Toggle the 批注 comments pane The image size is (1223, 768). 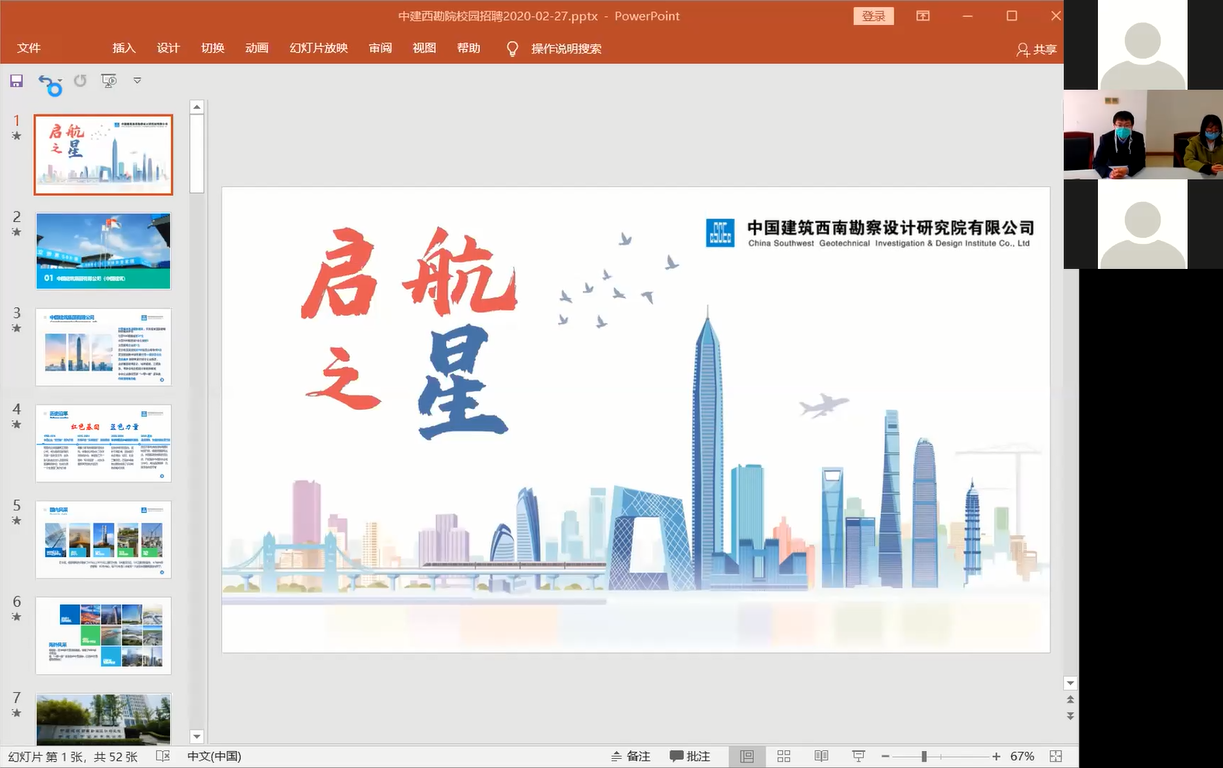[x=690, y=757]
